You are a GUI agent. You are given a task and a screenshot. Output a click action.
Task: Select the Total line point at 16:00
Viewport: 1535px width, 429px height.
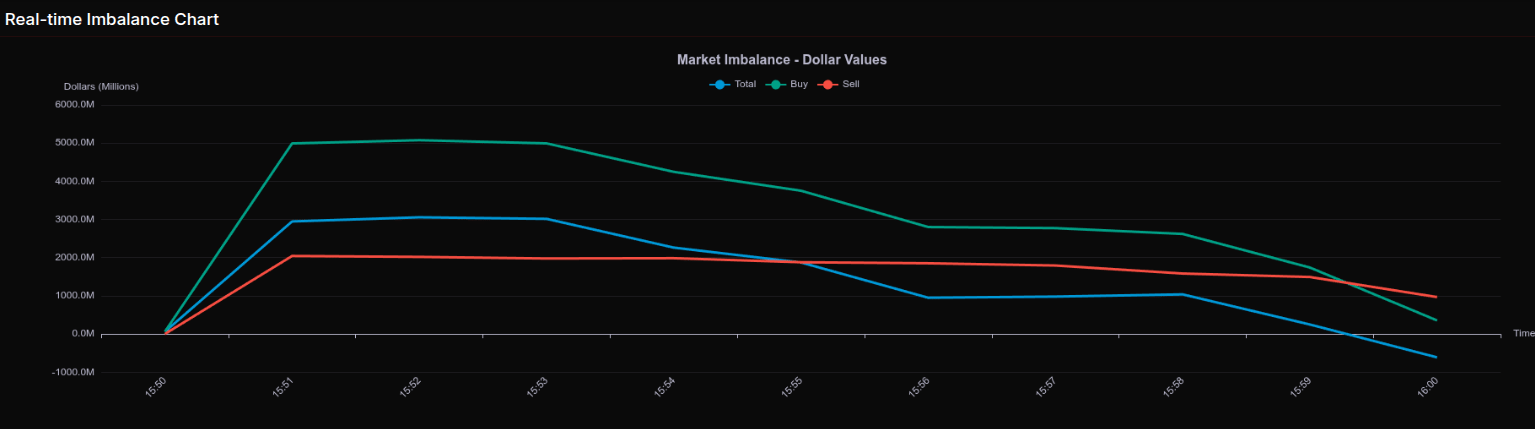[x=1436, y=357]
